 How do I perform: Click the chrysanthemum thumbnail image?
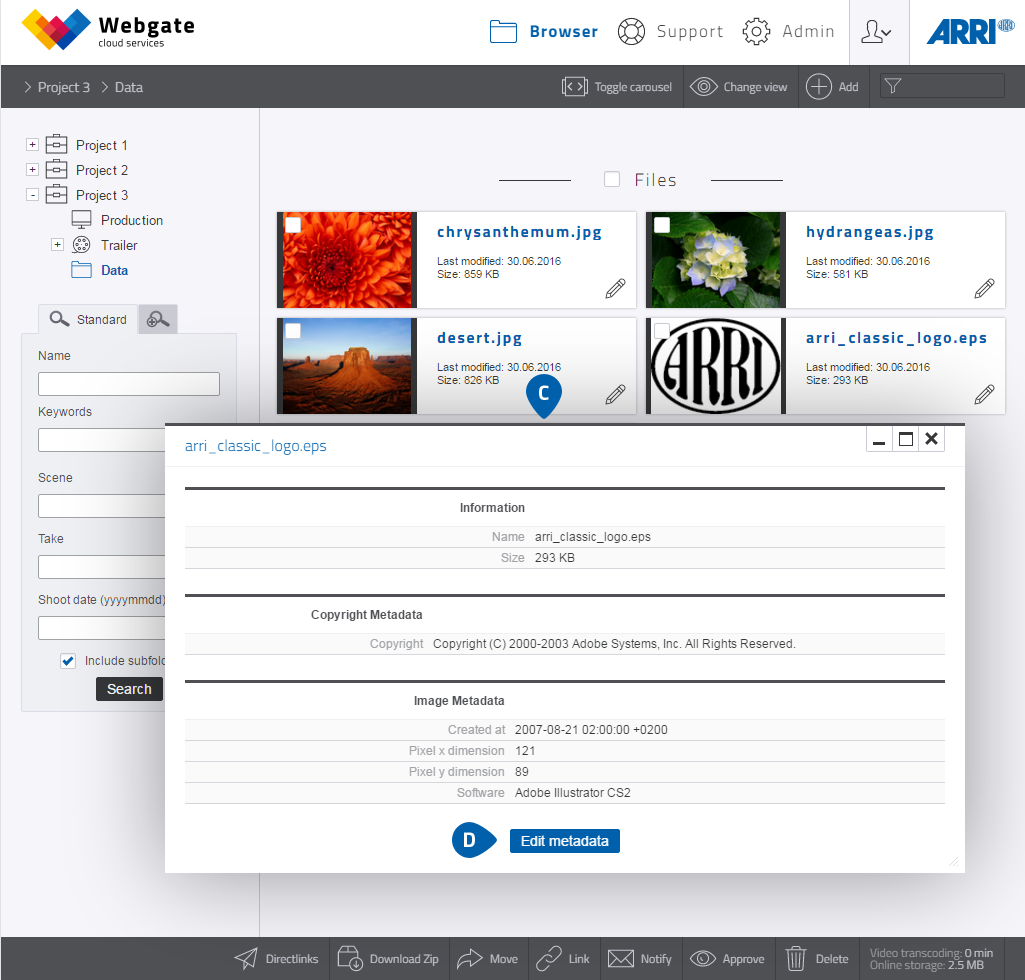click(x=347, y=260)
